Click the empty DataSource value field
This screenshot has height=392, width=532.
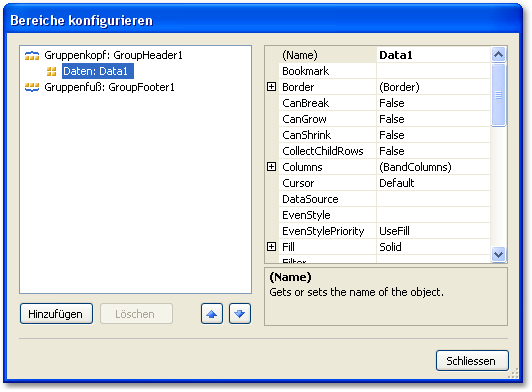tap(433, 199)
